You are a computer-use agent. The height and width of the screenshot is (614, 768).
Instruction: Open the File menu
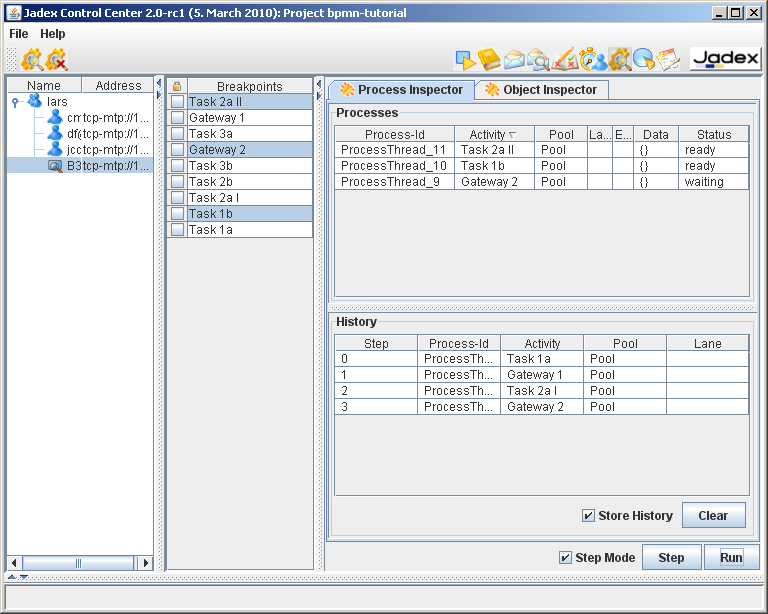point(19,34)
